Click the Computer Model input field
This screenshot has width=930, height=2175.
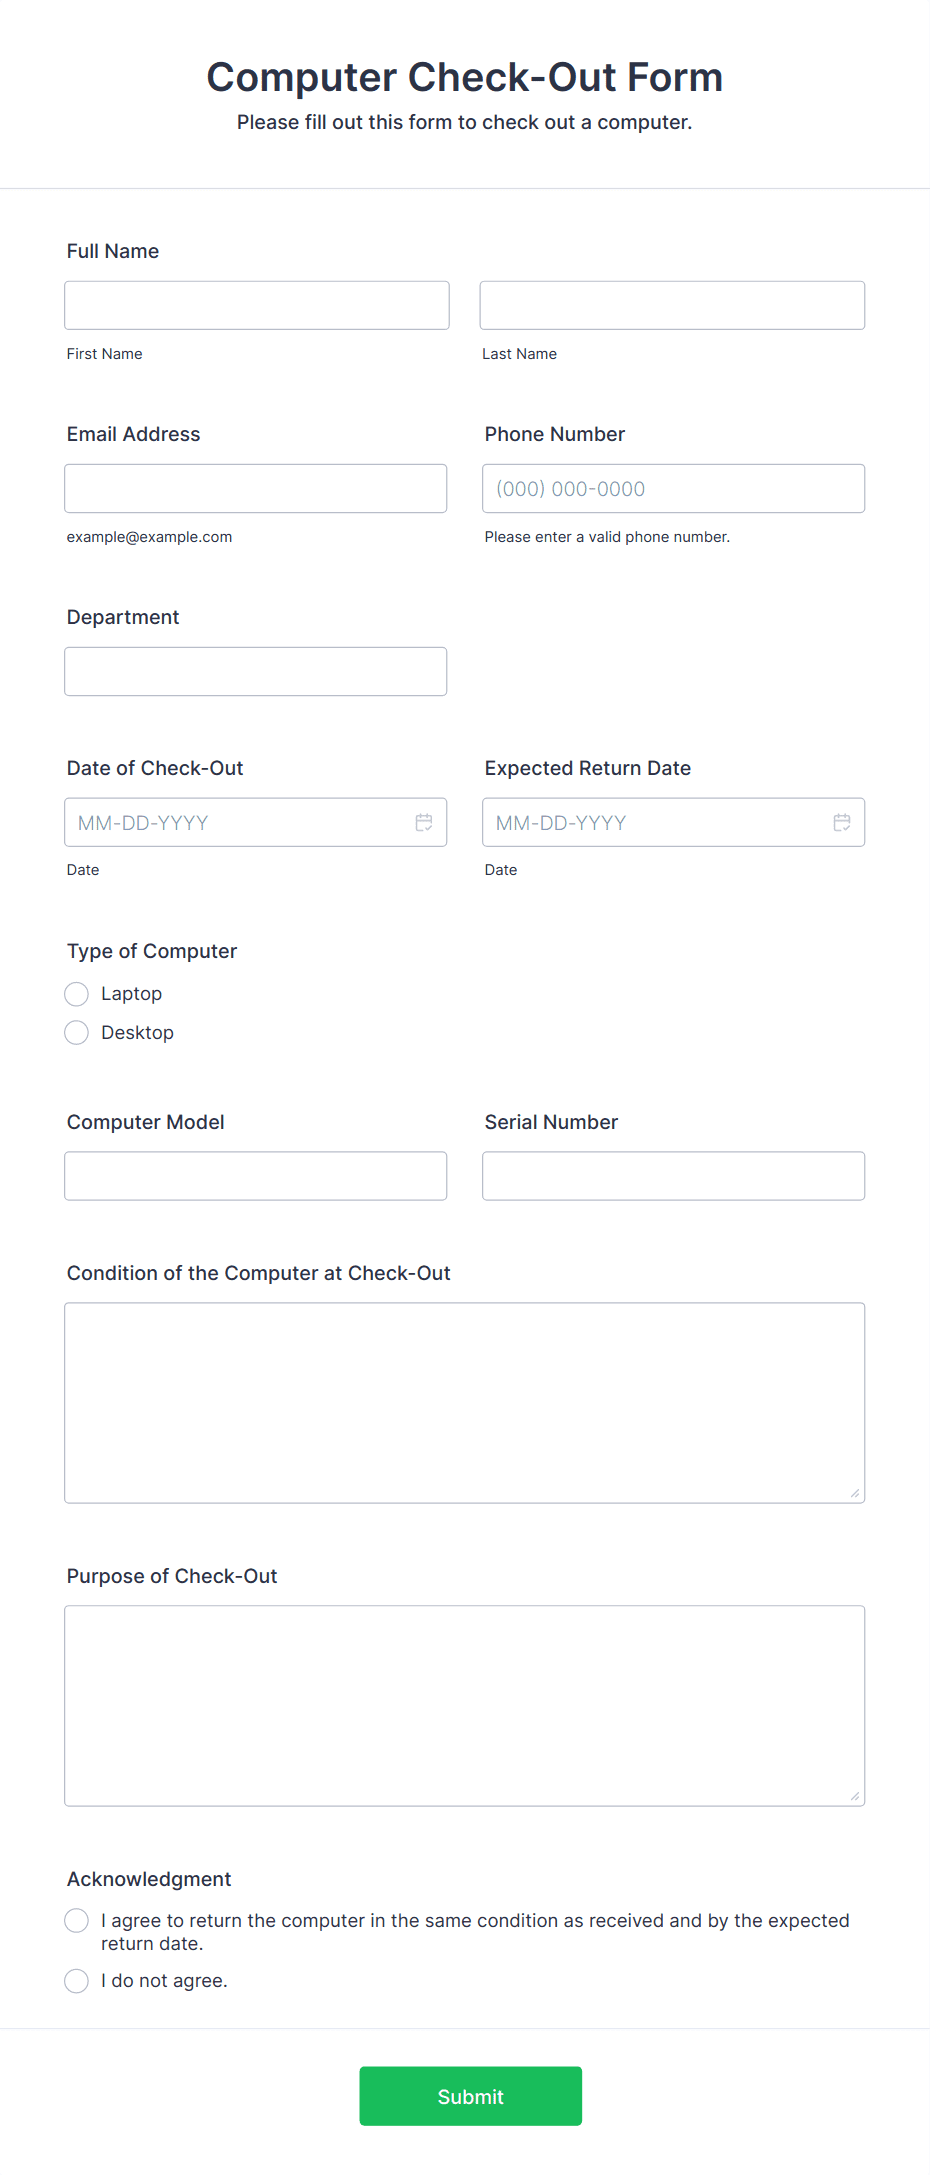[x=256, y=1175]
